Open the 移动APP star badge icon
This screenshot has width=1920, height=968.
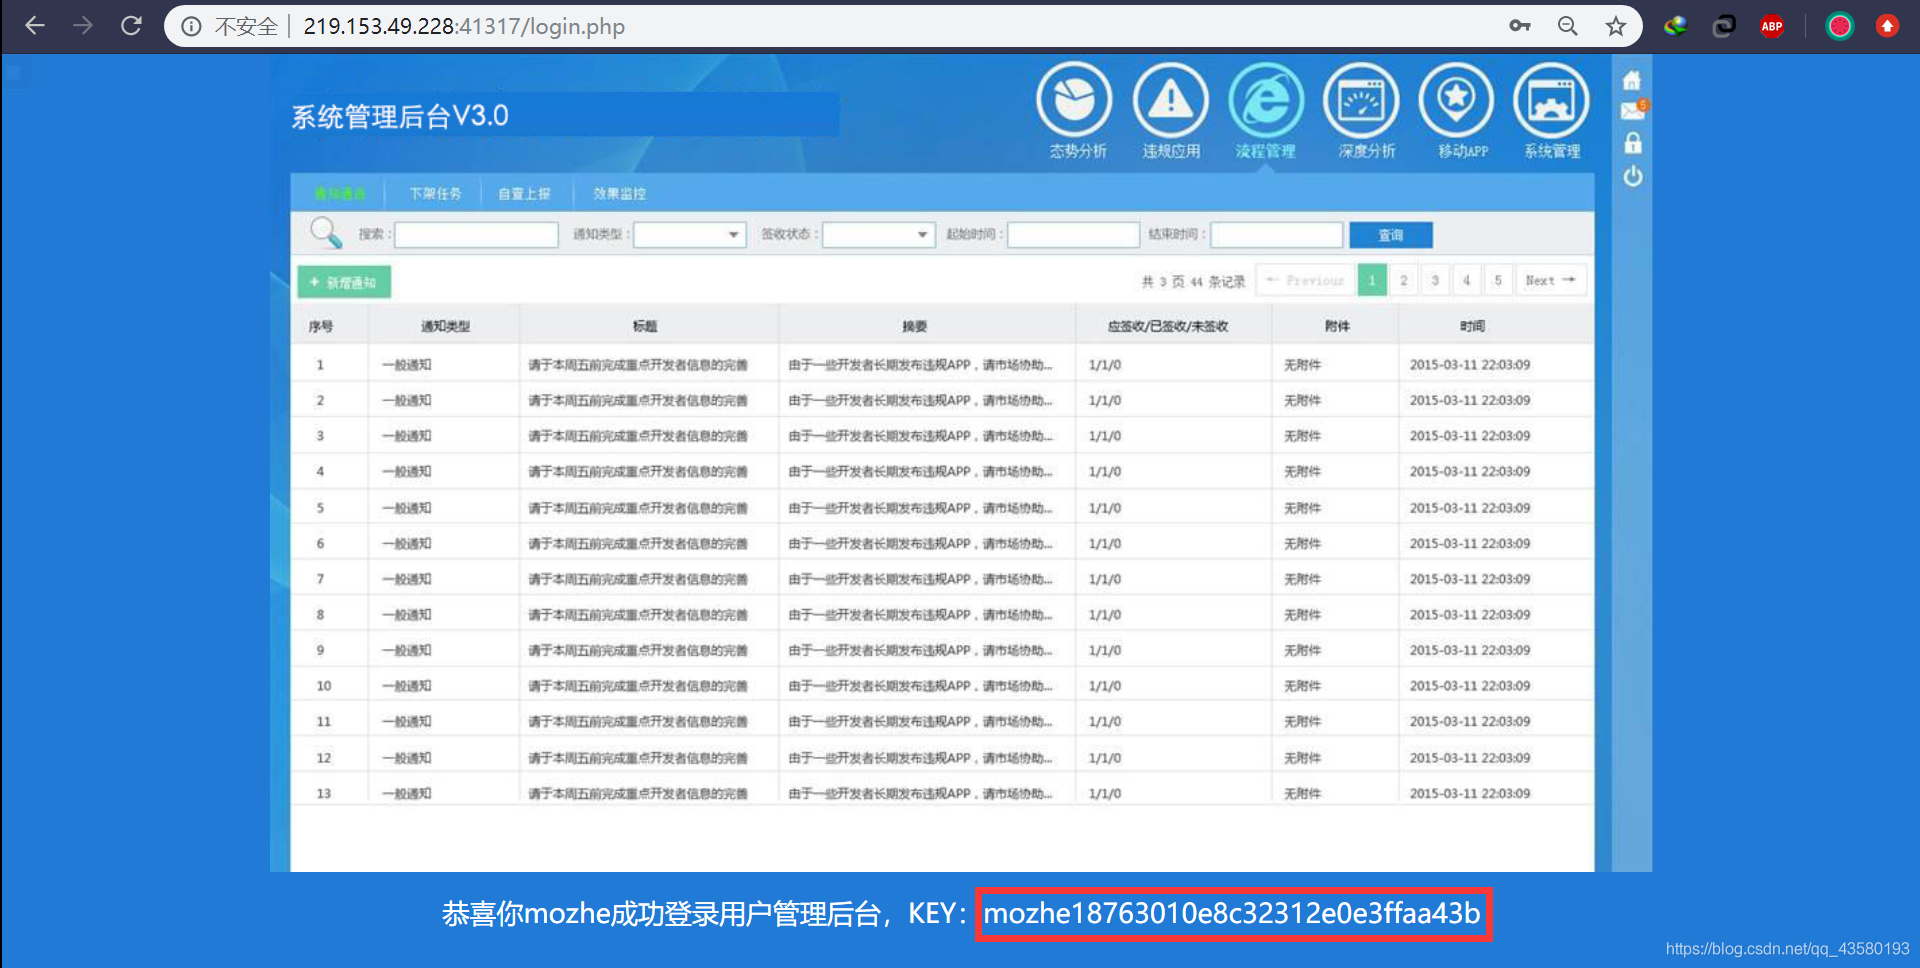(1457, 100)
